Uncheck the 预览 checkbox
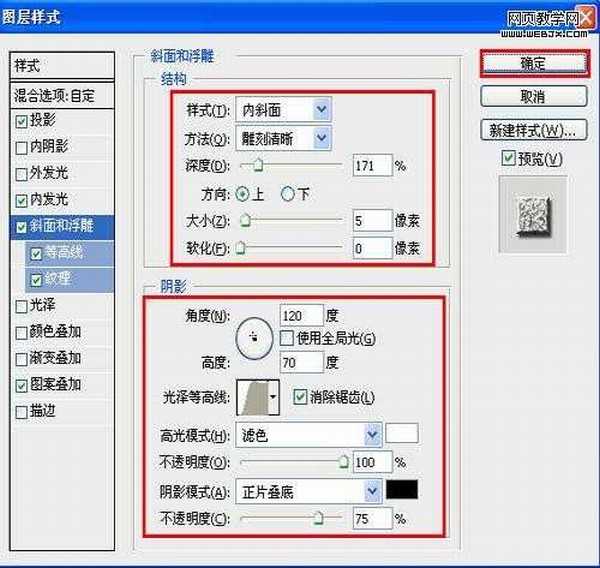Screen dimensions: 600x568 [508, 160]
